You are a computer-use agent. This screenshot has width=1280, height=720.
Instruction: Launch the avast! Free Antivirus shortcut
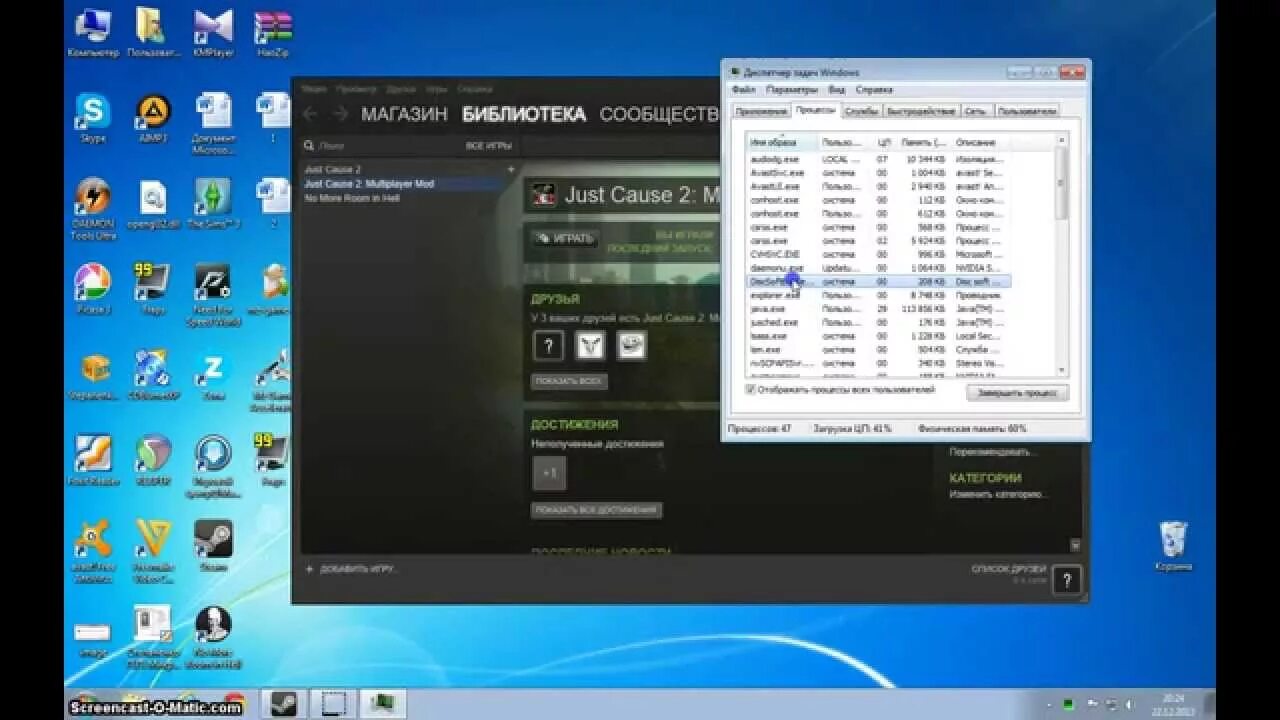[93, 551]
